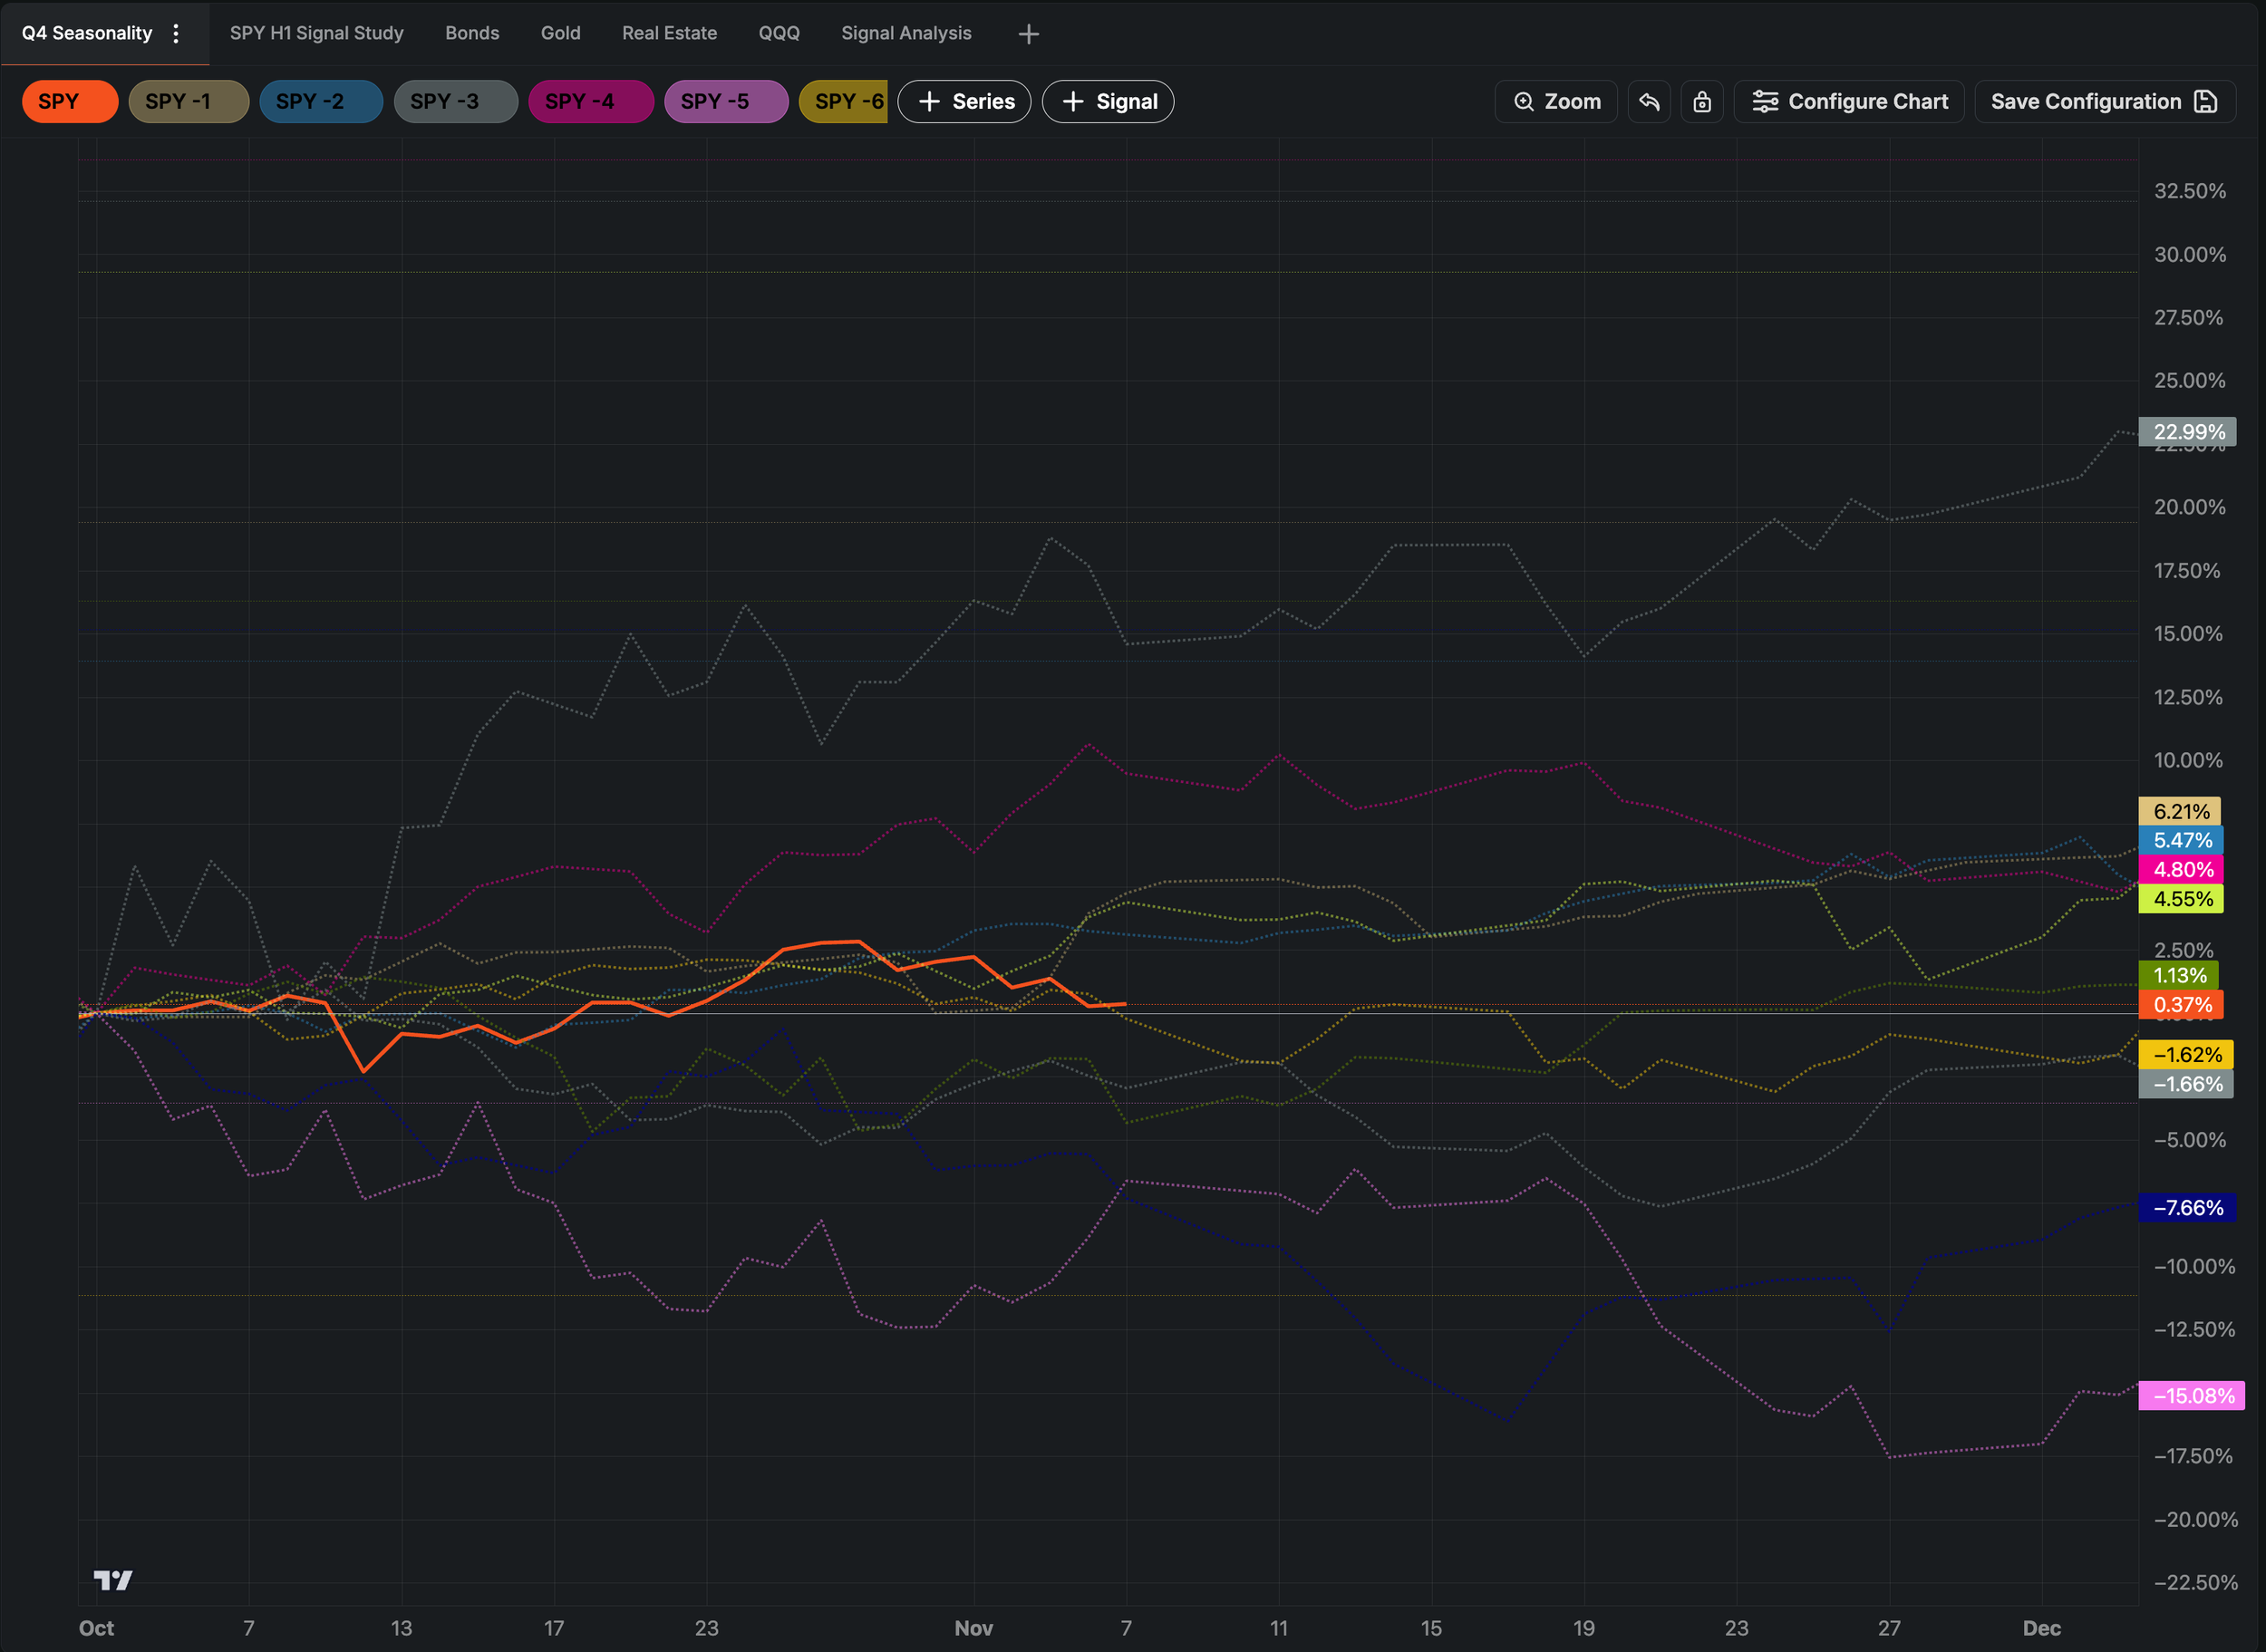2266x1652 pixels.
Task: Toggle the SPY -4 series pill
Action: (590, 101)
